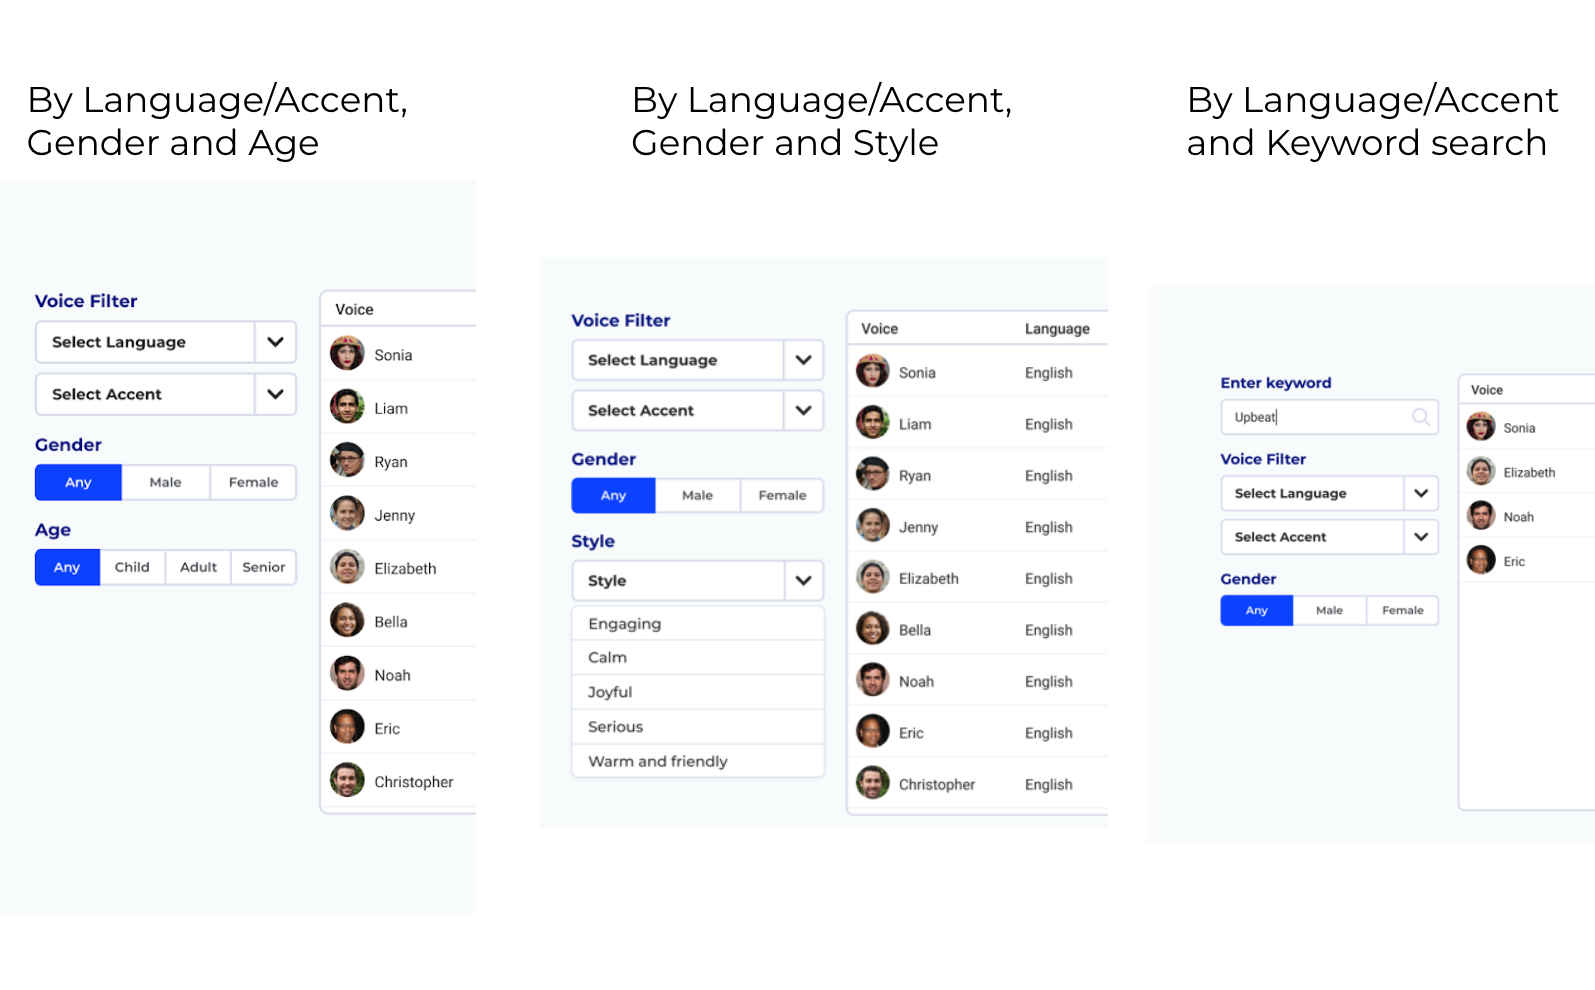
Task: Select Senior age option
Action: coord(263,567)
